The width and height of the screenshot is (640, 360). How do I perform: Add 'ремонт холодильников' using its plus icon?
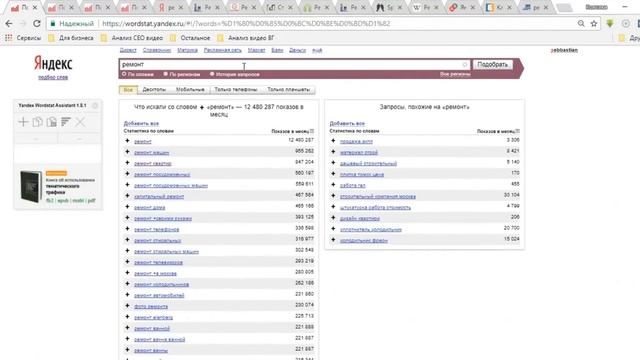[127, 284]
